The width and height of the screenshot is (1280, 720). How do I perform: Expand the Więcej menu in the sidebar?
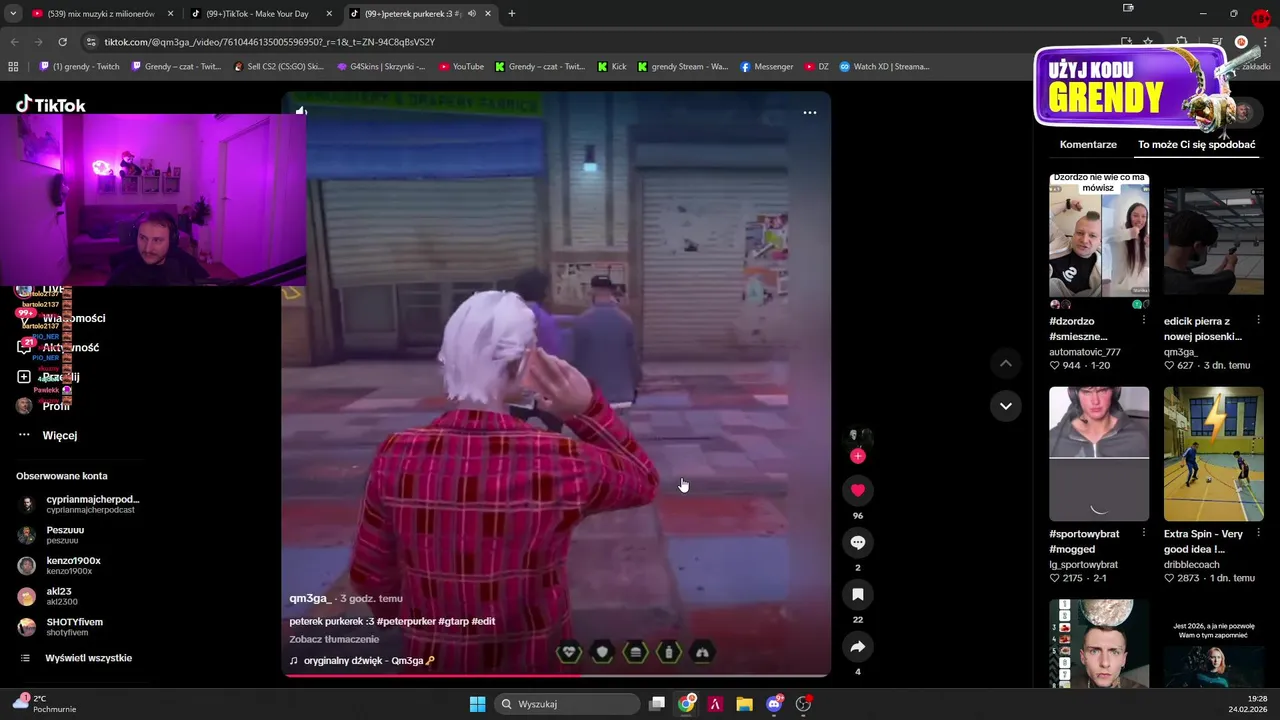tap(47, 435)
